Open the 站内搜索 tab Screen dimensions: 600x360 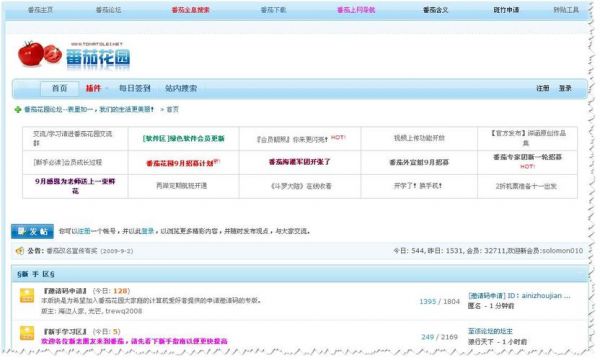[x=181, y=88]
